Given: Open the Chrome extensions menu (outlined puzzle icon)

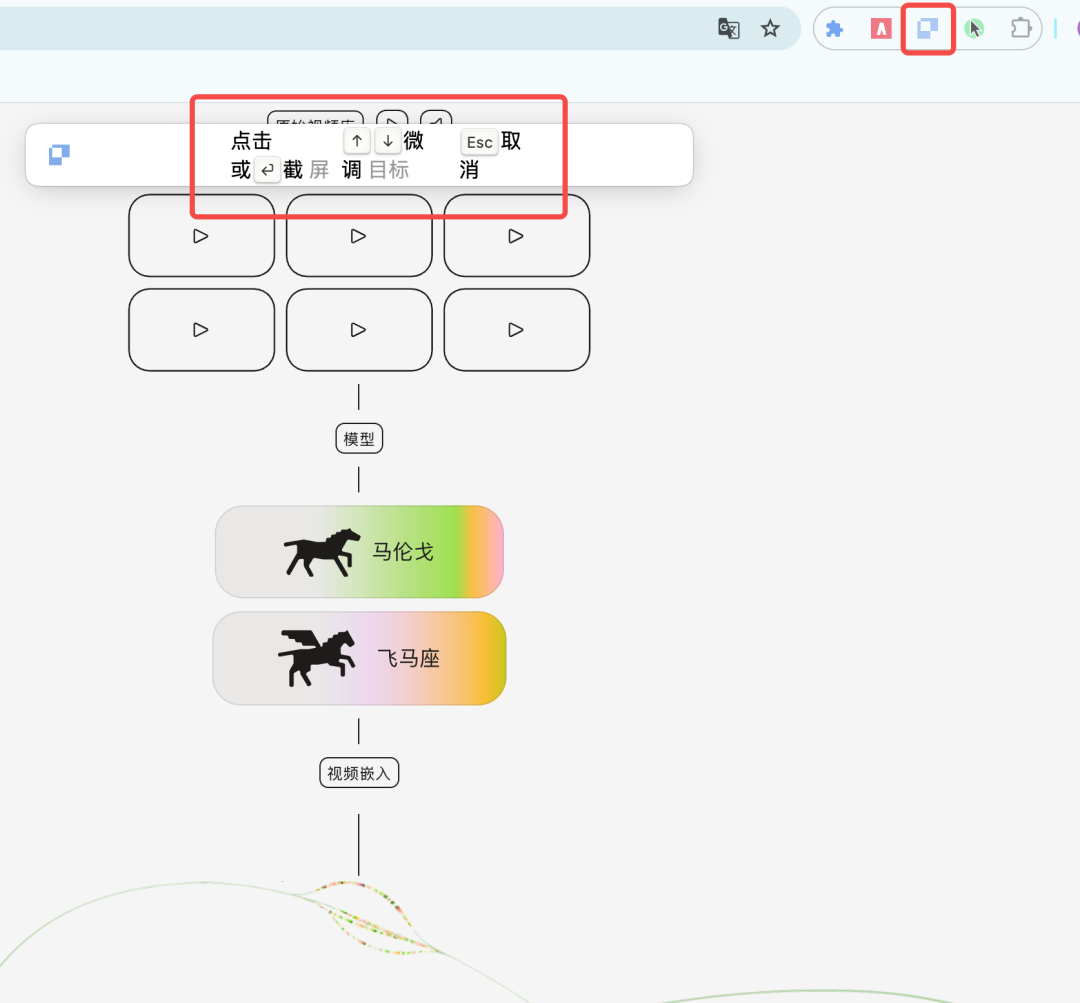Looking at the screenshot, I should tap(1020, 29).
